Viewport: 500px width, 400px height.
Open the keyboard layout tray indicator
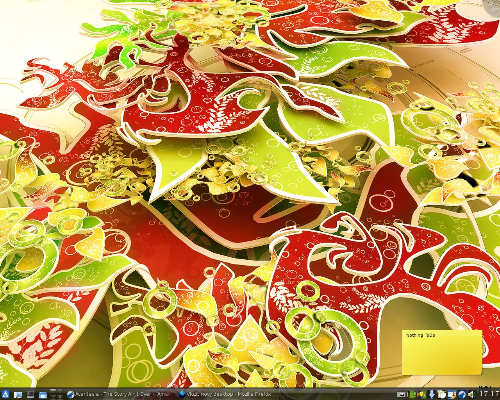tap(401, 394)
